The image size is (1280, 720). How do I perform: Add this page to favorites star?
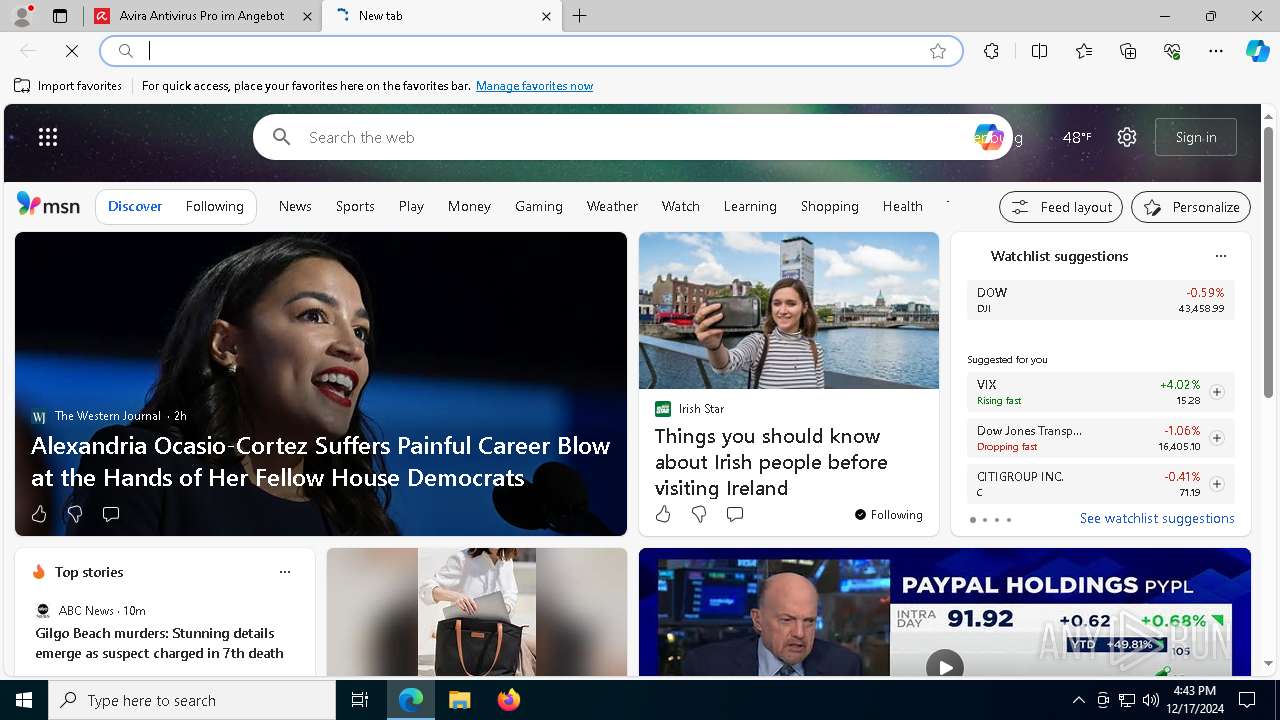[938, 51]
